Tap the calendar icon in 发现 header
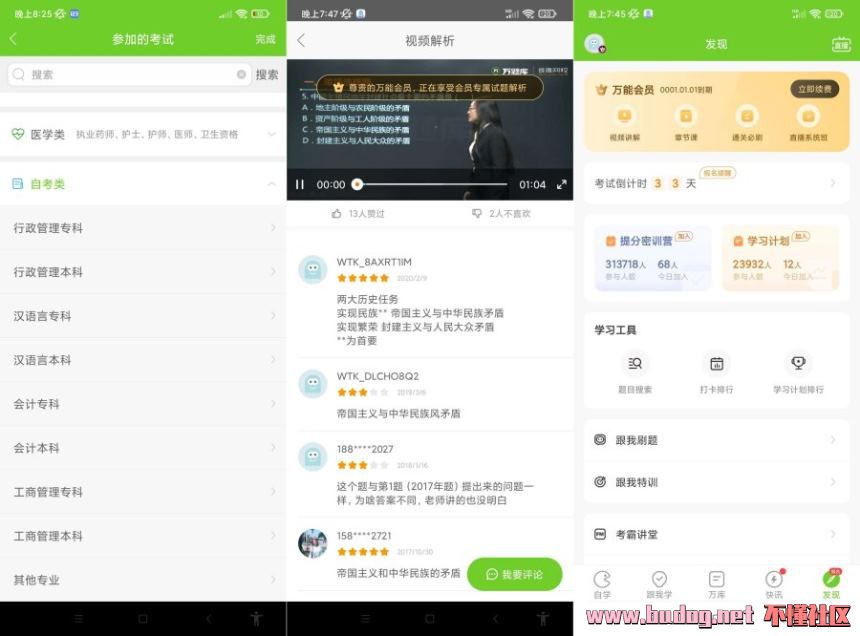860x636 pixels. pyautogui.click(x=840, y=44)
